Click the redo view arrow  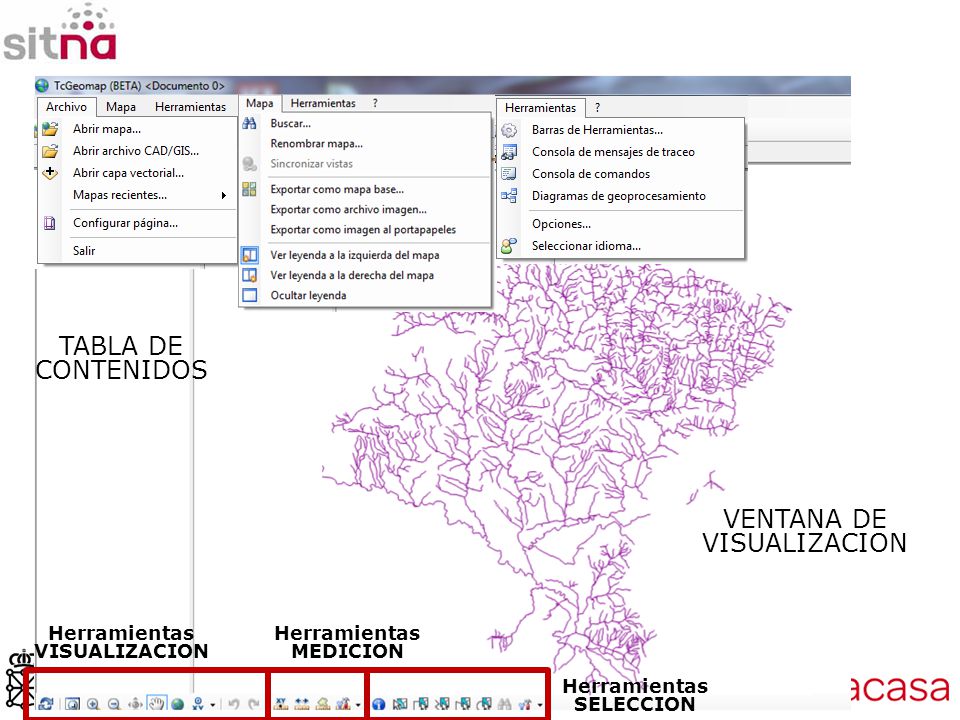tap(254, 704)
